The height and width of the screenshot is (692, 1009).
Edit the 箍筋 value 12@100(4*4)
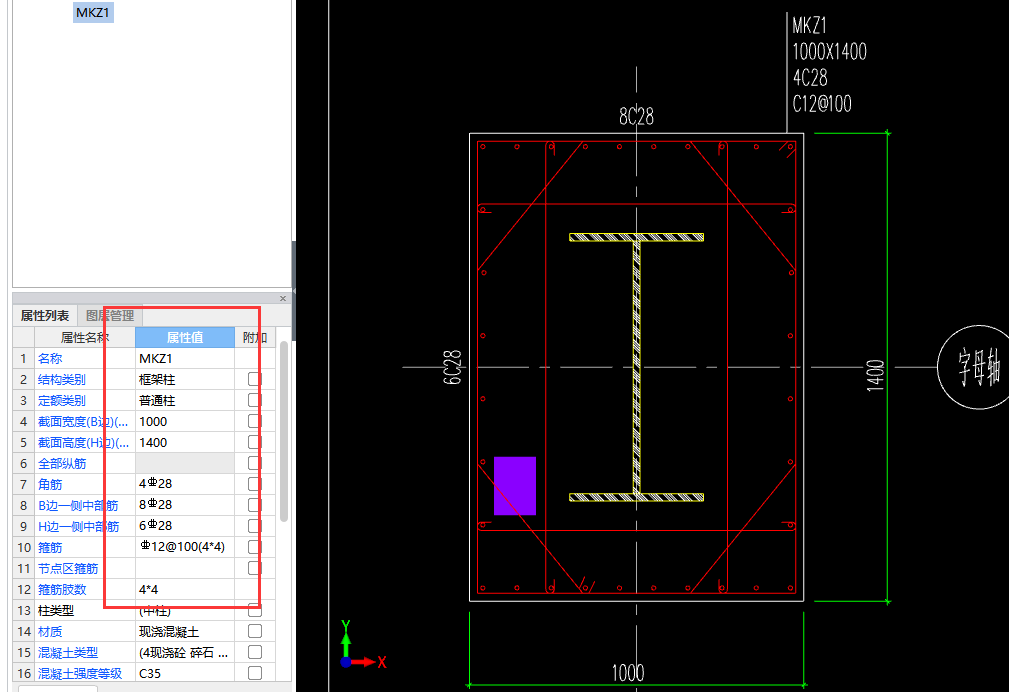coord(185,547)
